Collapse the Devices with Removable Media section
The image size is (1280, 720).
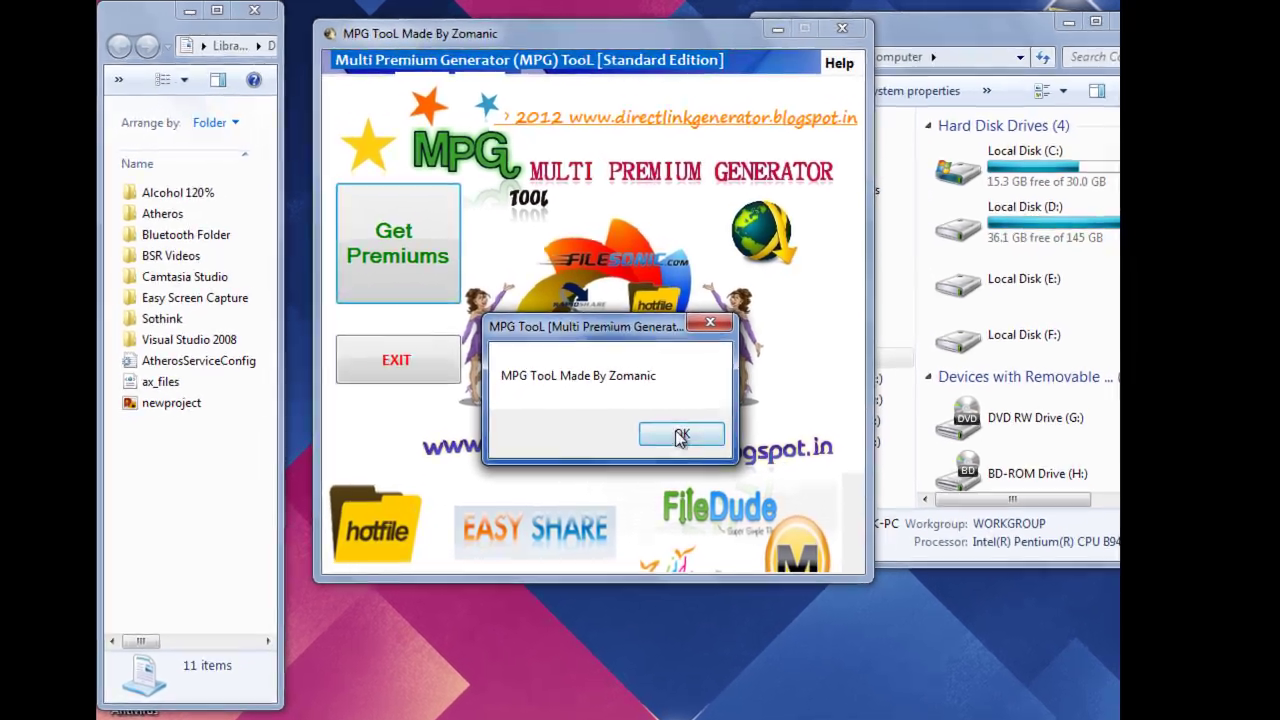[x=928, y=377]
